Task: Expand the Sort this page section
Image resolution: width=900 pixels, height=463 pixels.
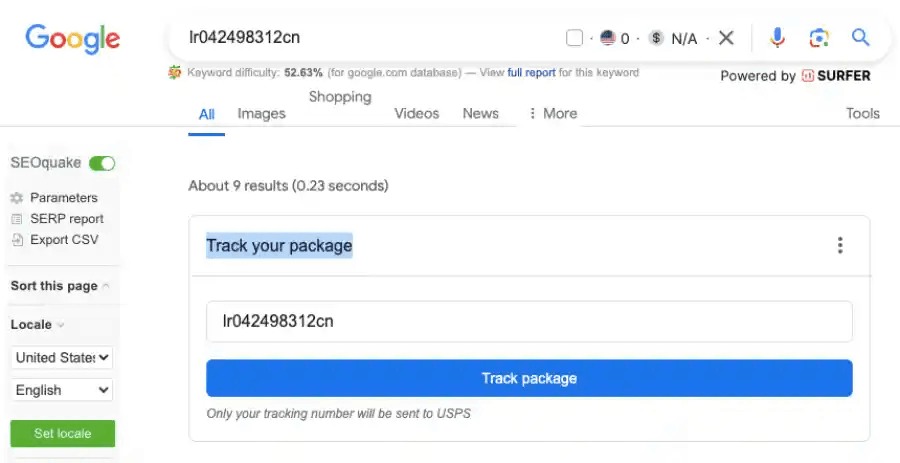Action: click(x=60, y=286)
